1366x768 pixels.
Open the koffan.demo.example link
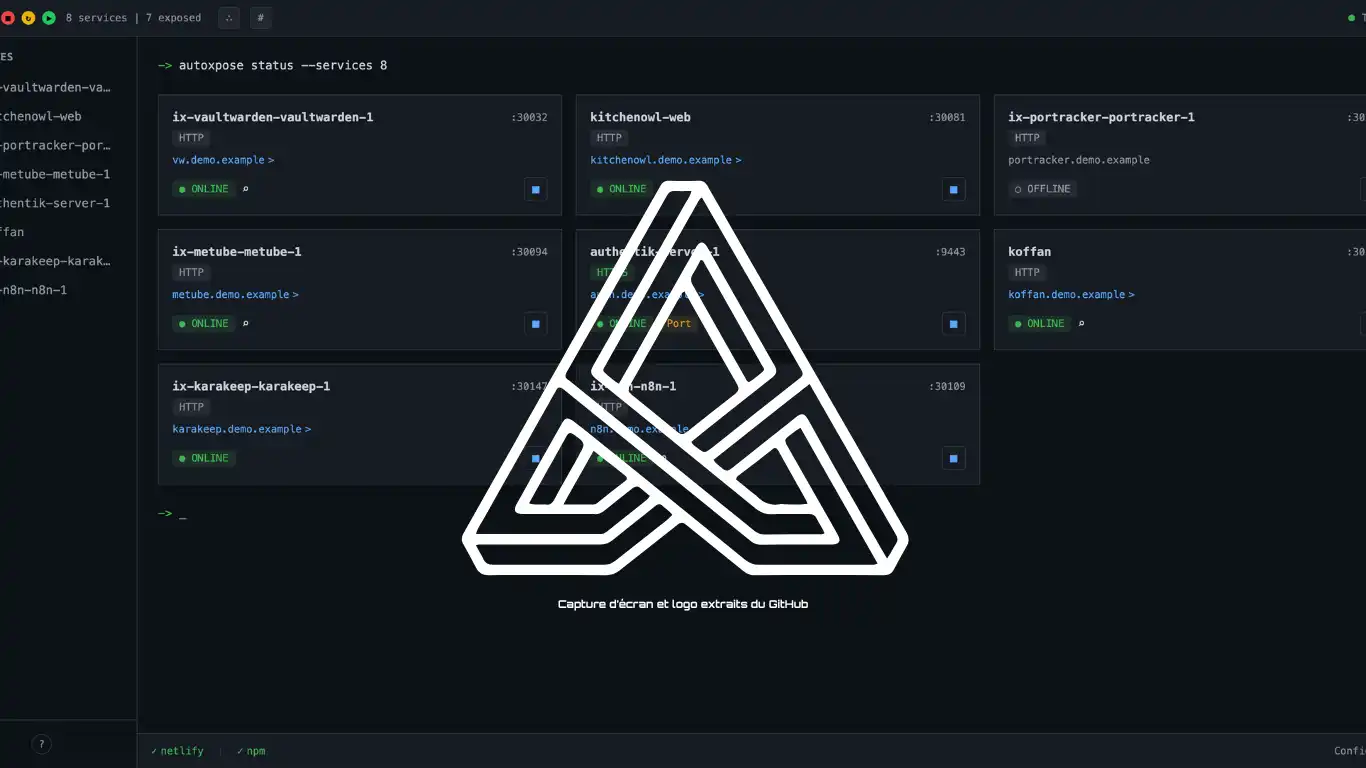point(1071,295)
